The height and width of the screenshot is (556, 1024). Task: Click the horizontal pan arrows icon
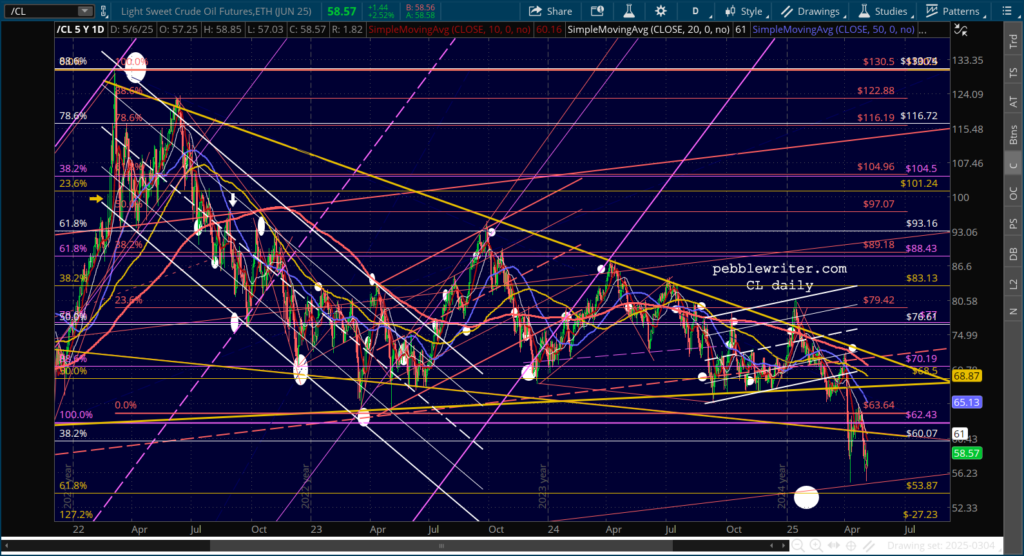coord(834,546)
